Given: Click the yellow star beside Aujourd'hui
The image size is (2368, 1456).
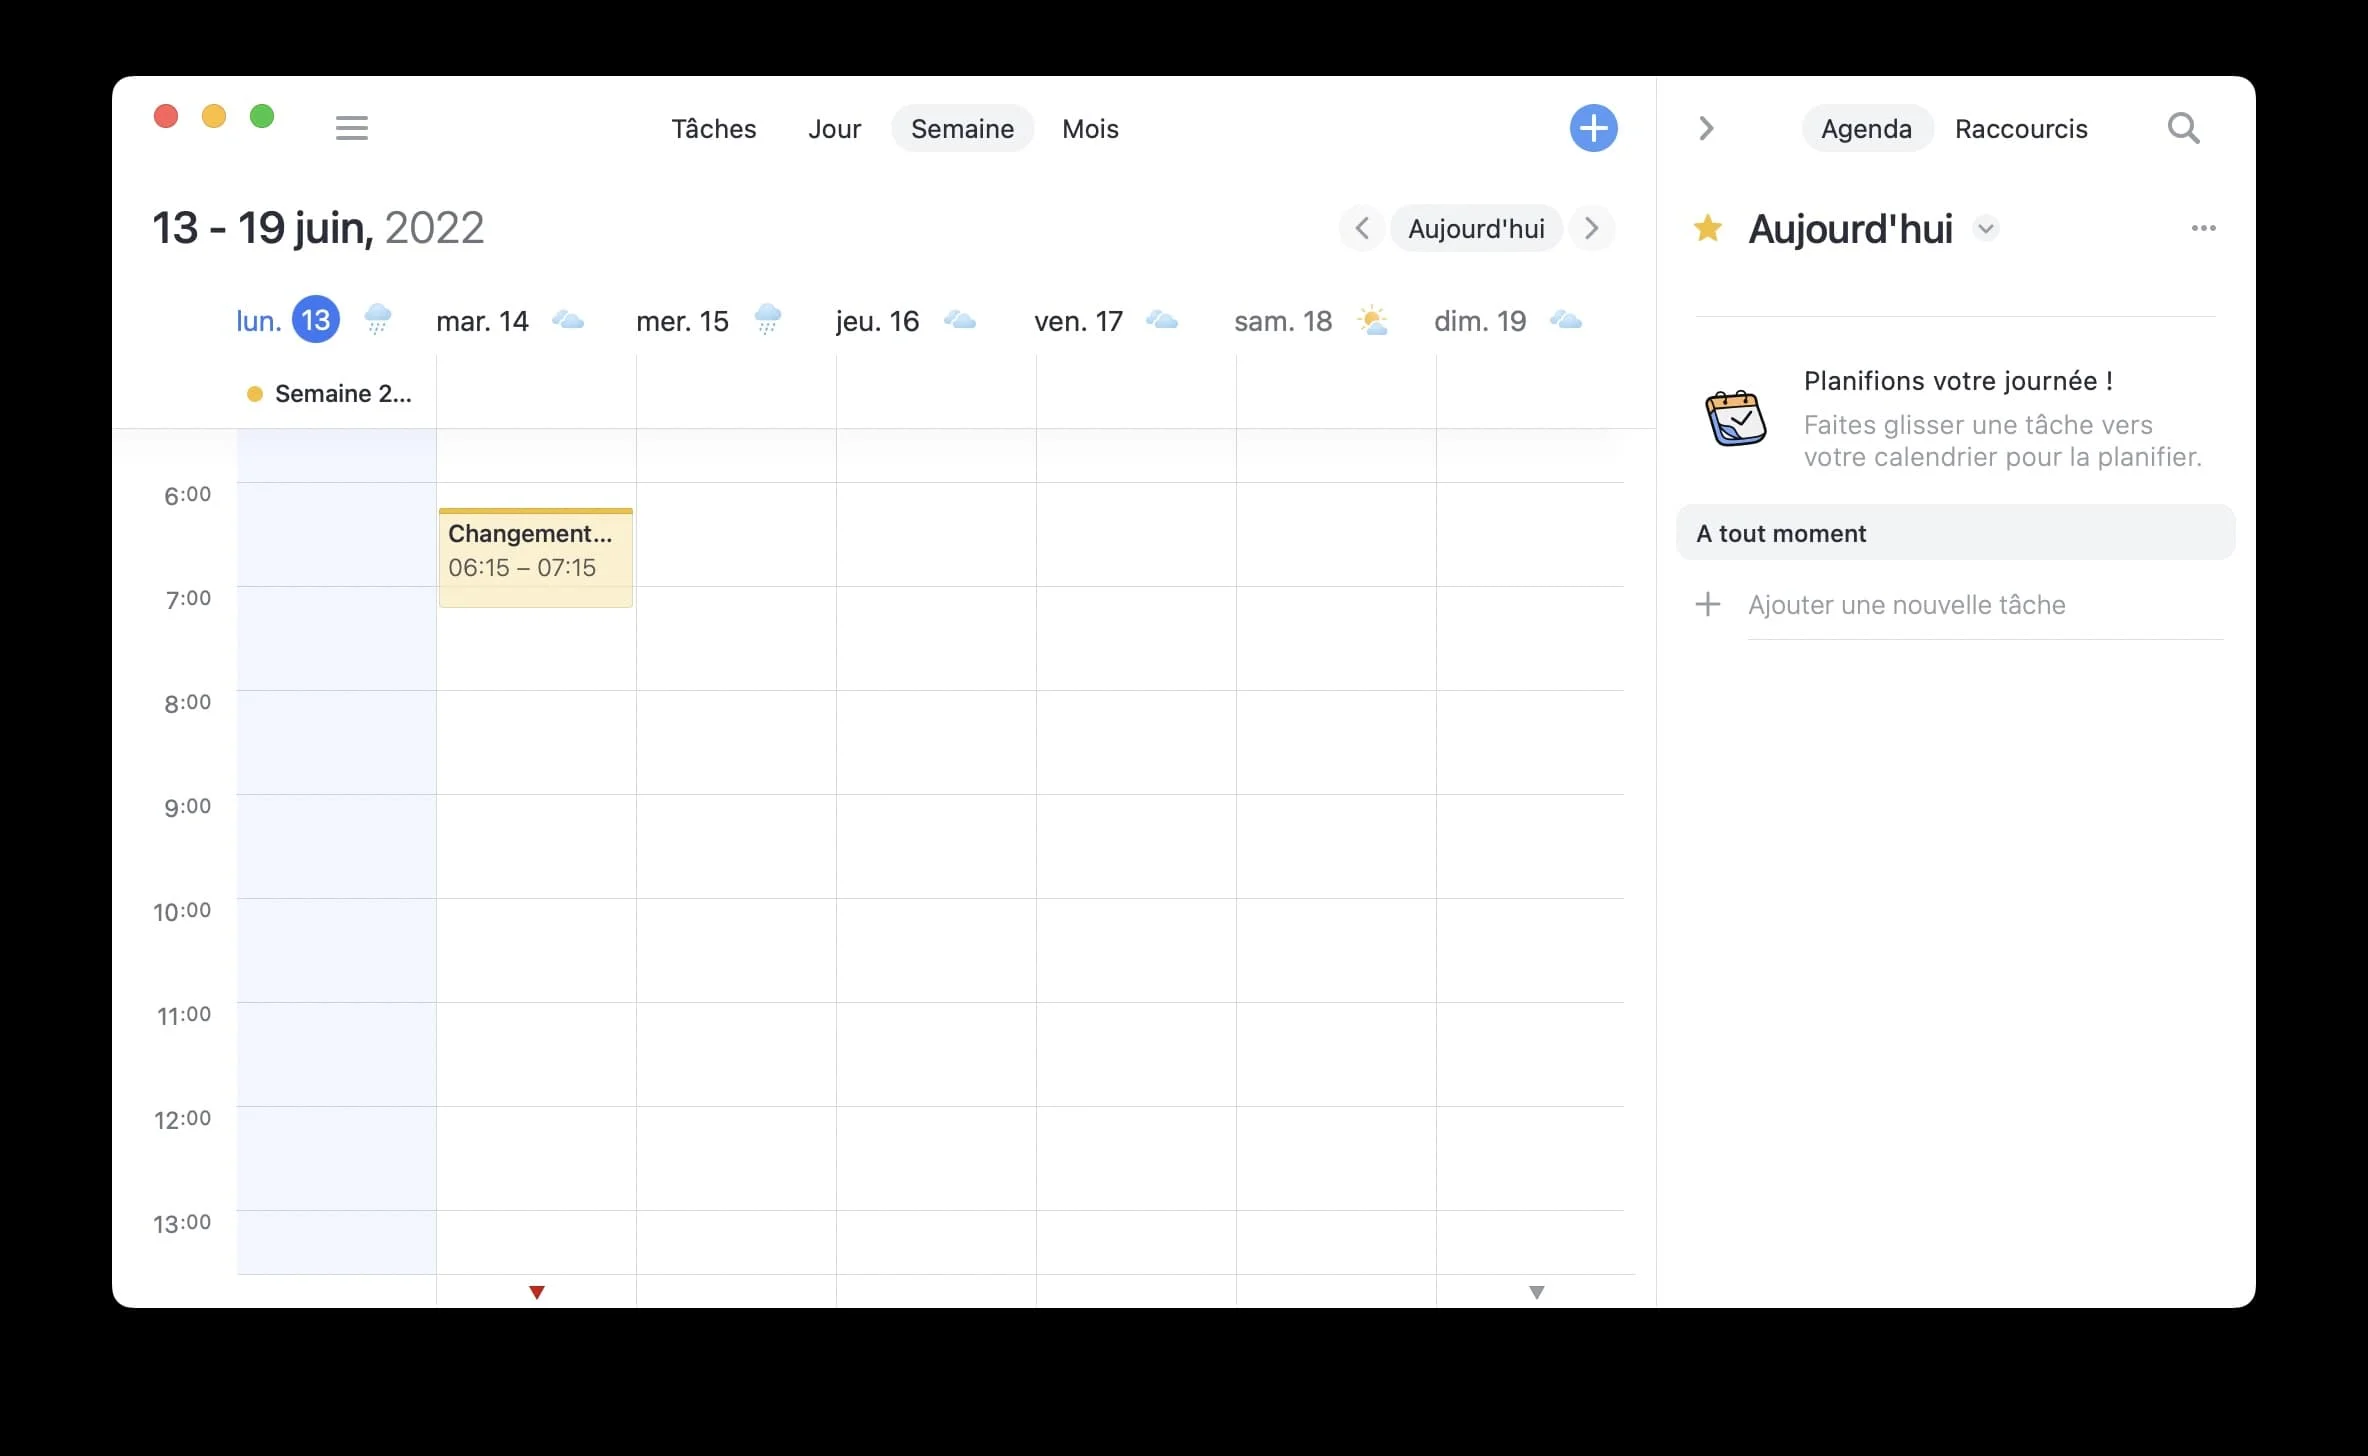Looking at the screenshot, I should 1708,228.
